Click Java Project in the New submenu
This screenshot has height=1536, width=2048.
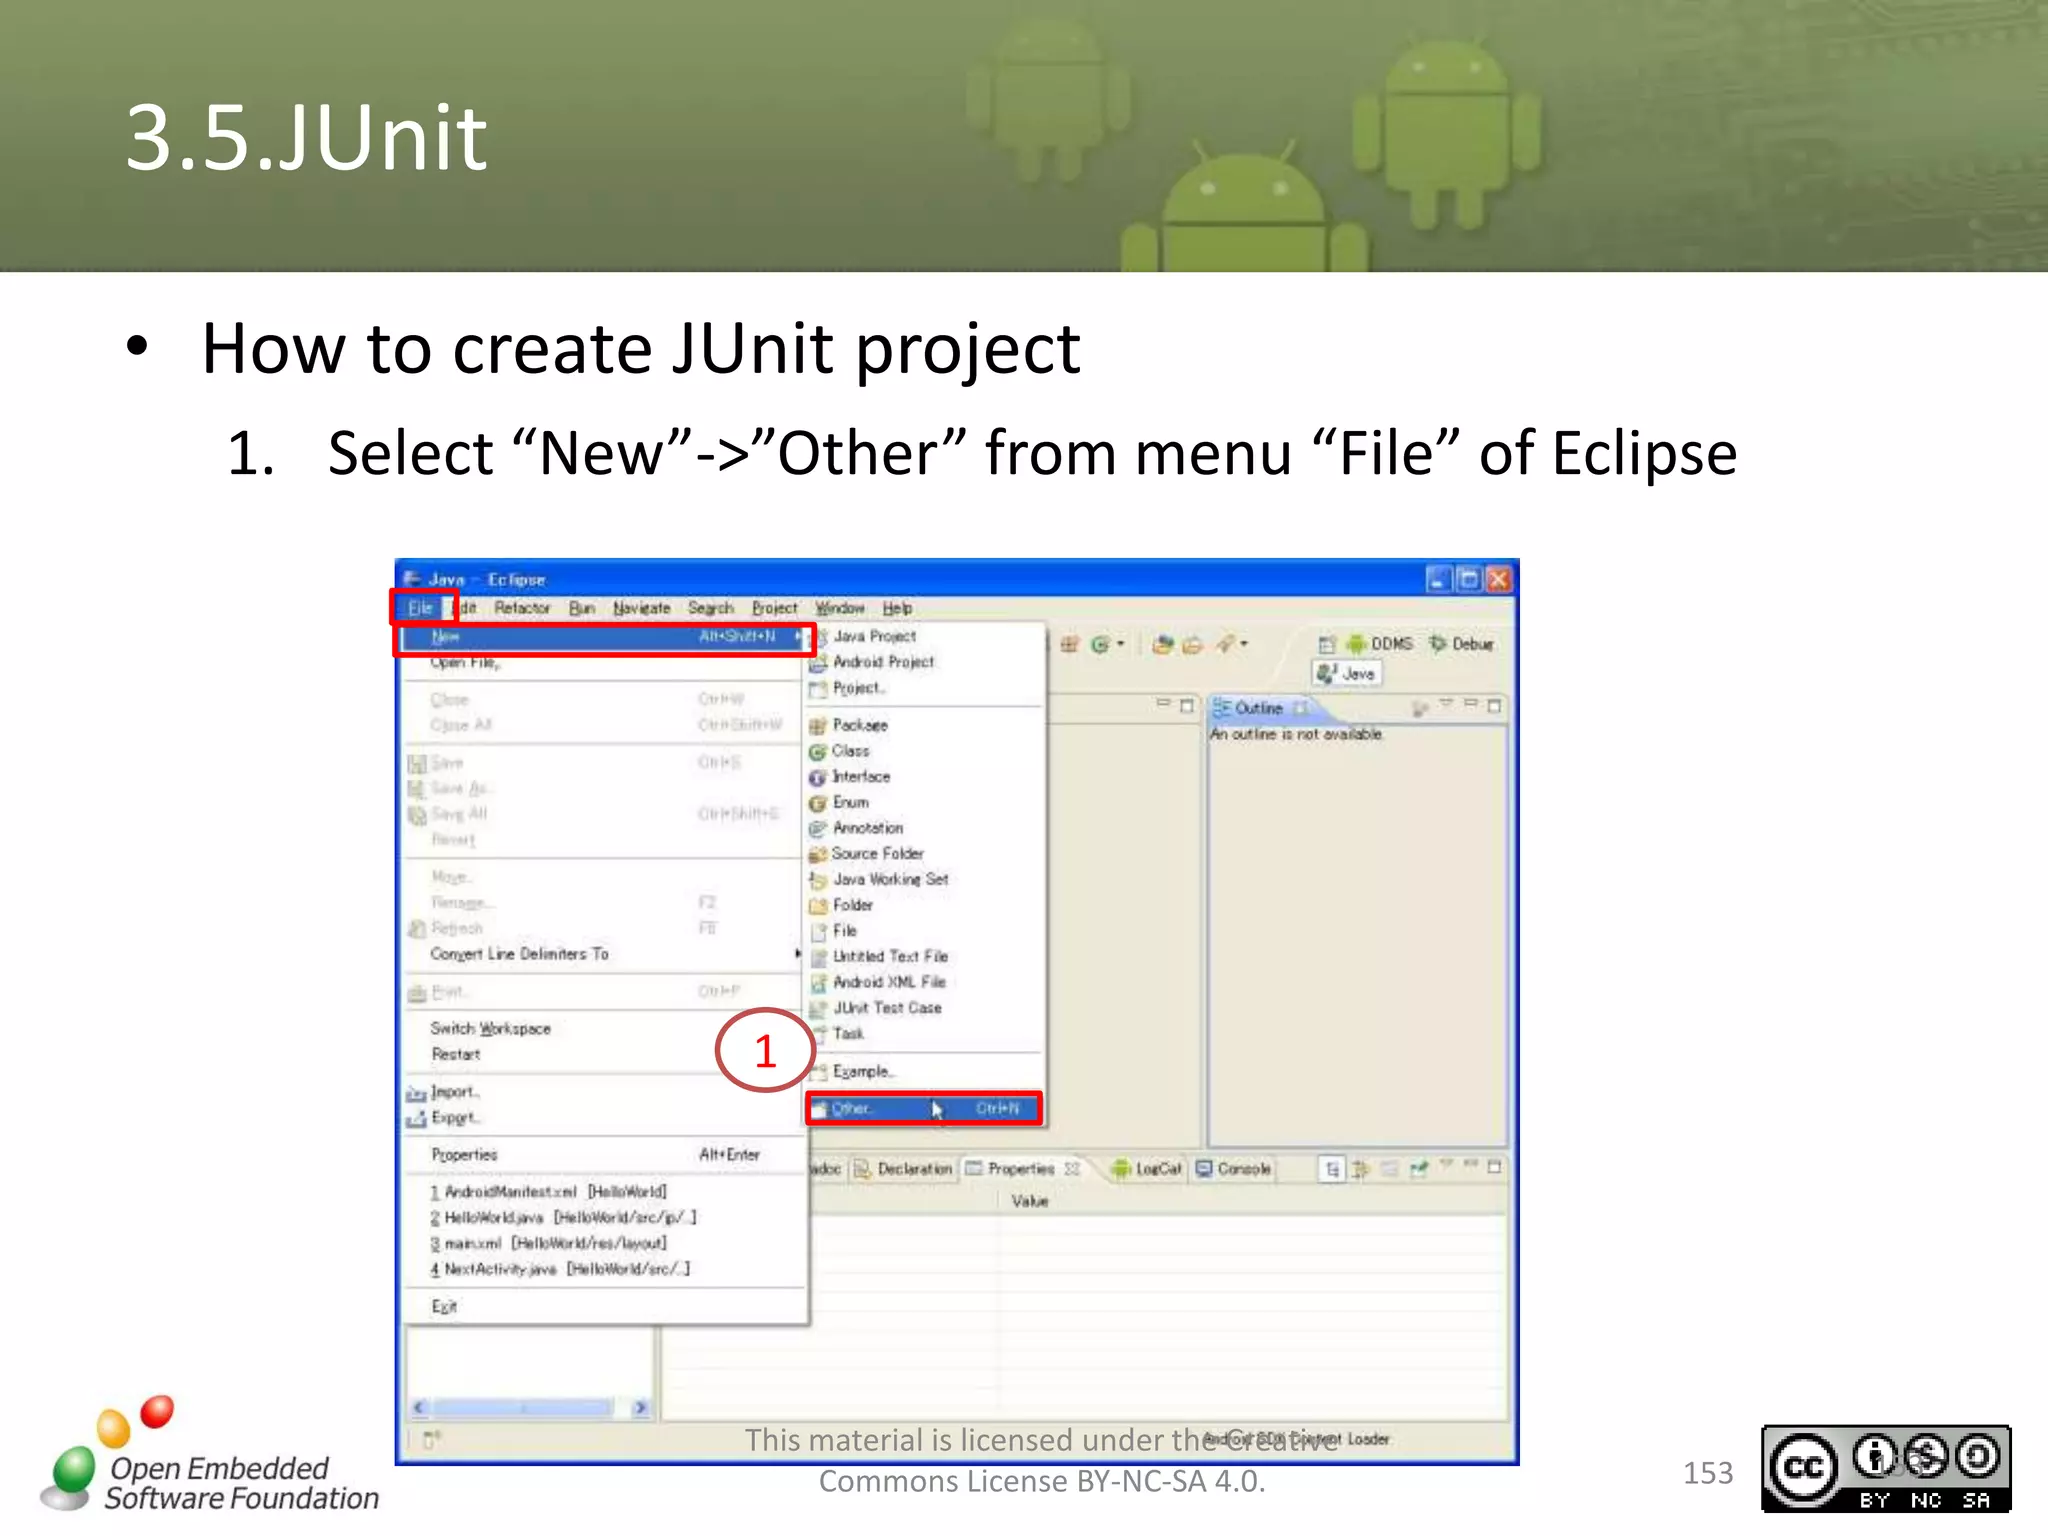click(924, 636)
